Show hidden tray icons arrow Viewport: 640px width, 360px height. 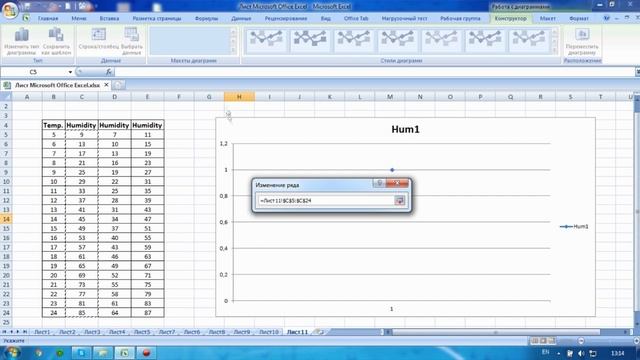pyautogui.click(x=559, y=353)
